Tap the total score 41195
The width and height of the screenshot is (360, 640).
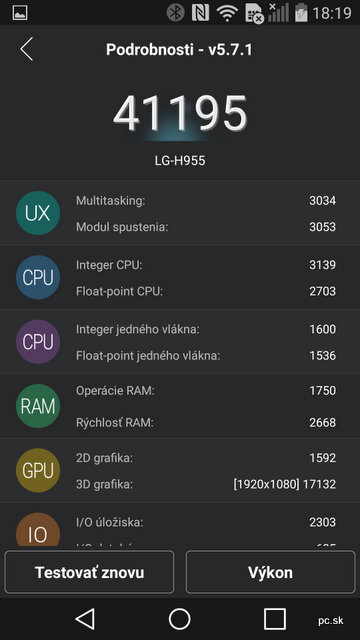(x=180, y=114)
